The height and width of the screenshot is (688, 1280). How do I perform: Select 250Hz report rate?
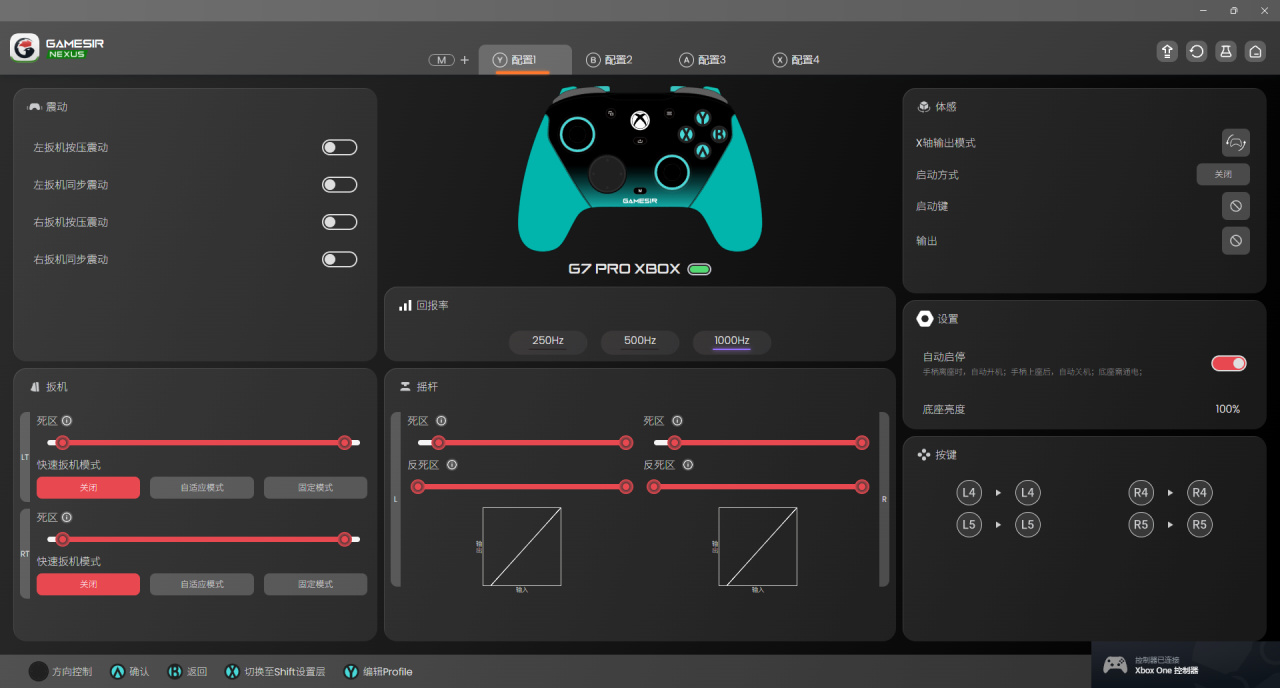548,341
